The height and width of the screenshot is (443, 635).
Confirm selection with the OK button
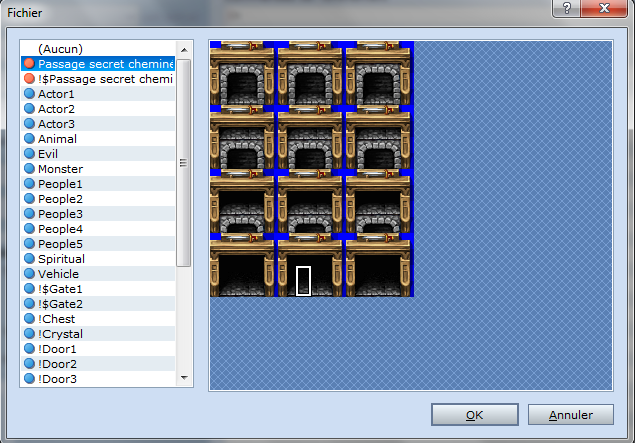475,415
